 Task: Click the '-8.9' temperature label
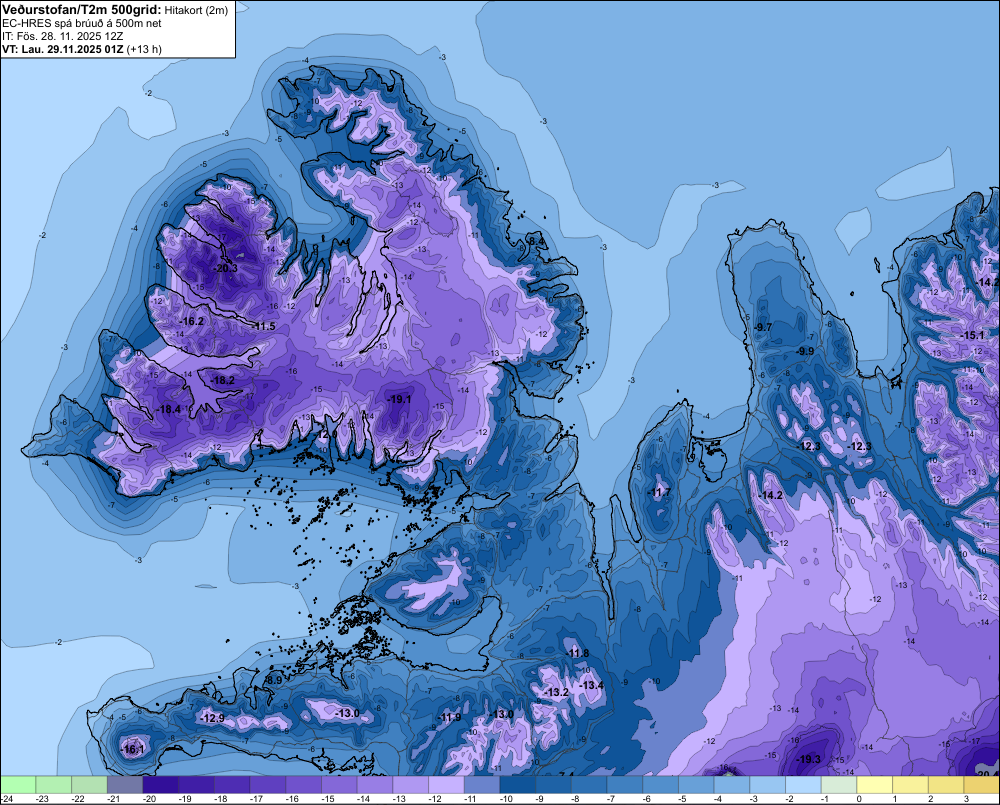[x=273, y=681]
